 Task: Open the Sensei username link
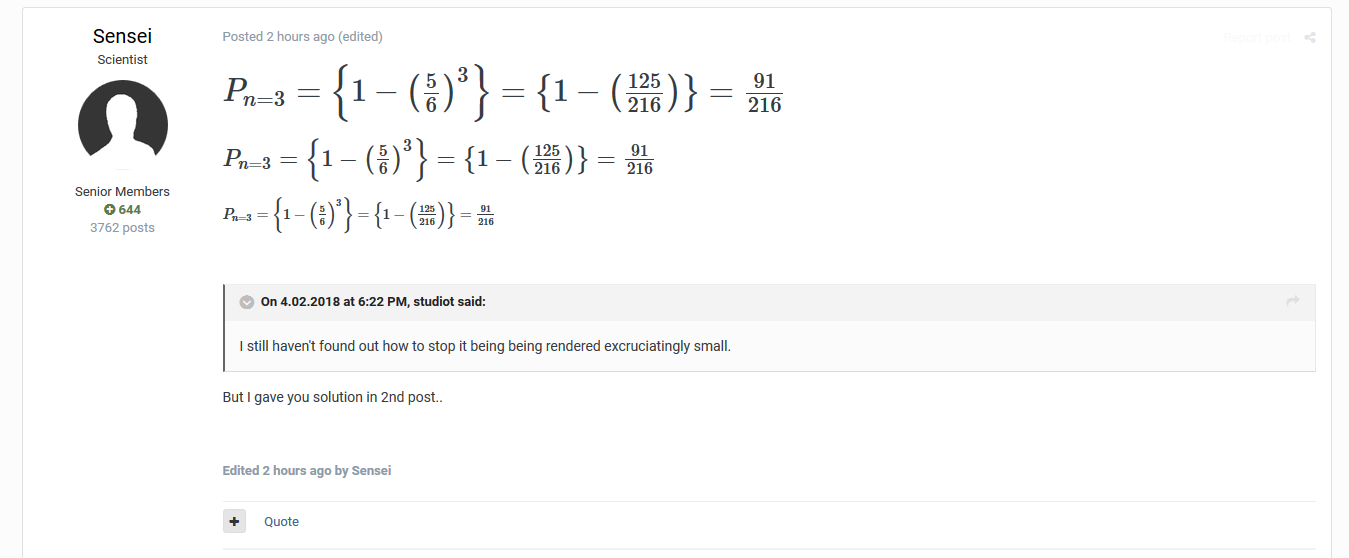(123, 36)
